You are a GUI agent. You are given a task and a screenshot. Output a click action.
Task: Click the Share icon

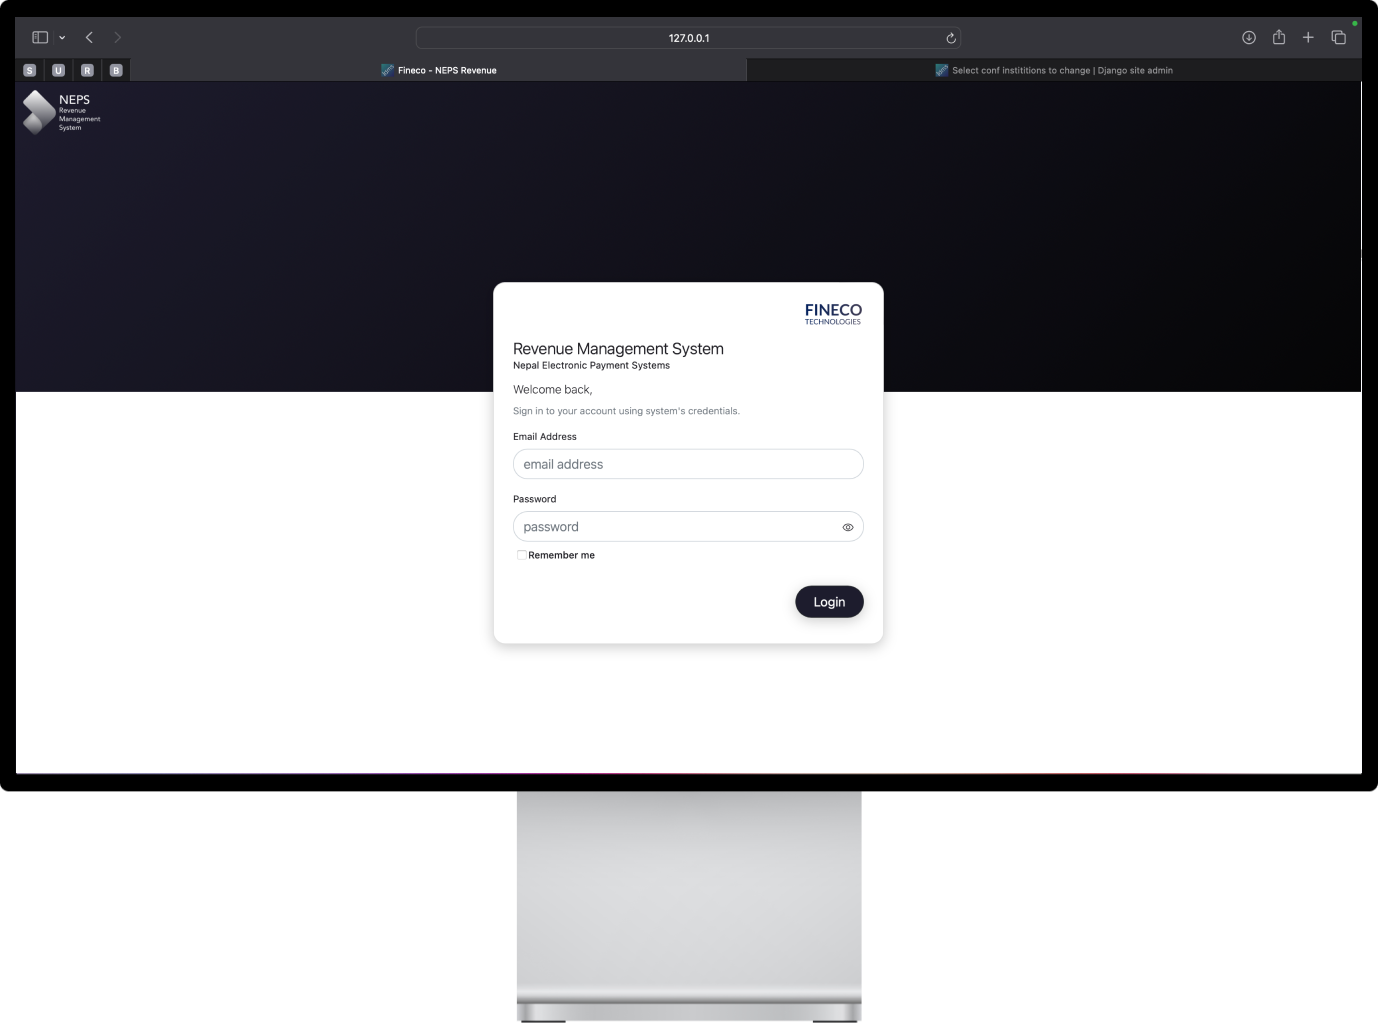pos(1278,36)
